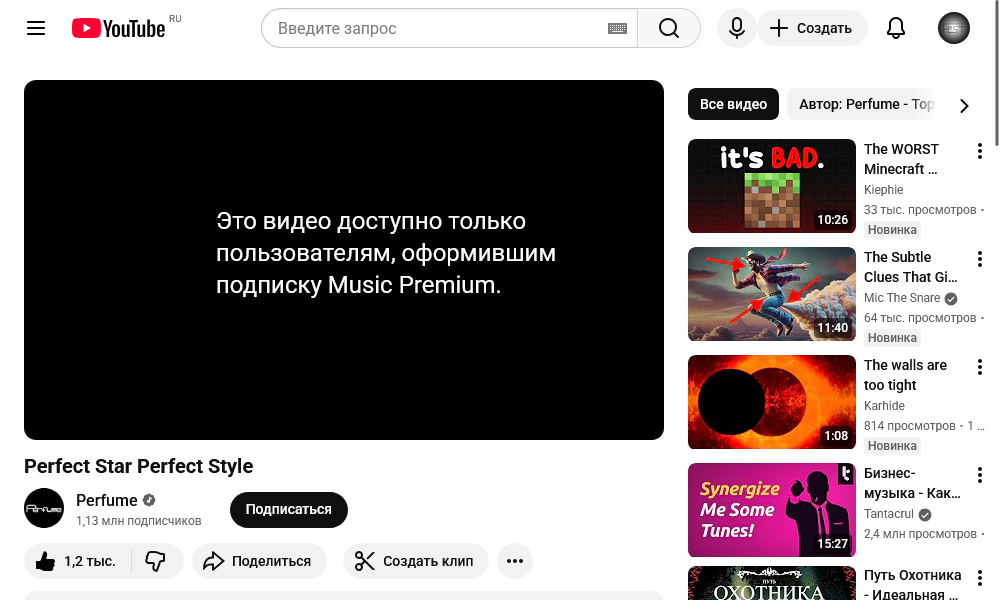
Task: Click the Perfect Star Perfect Style title
Action: (138, 466)
